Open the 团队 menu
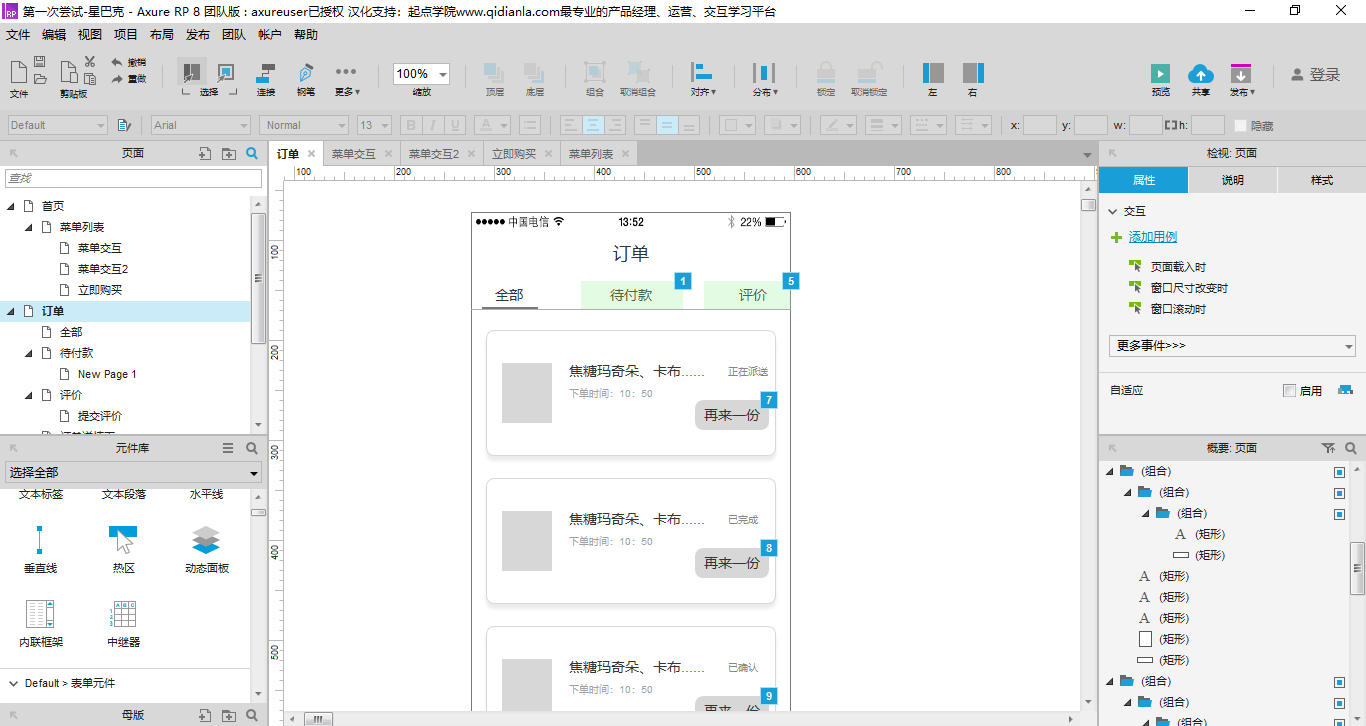 coord(233,33)
